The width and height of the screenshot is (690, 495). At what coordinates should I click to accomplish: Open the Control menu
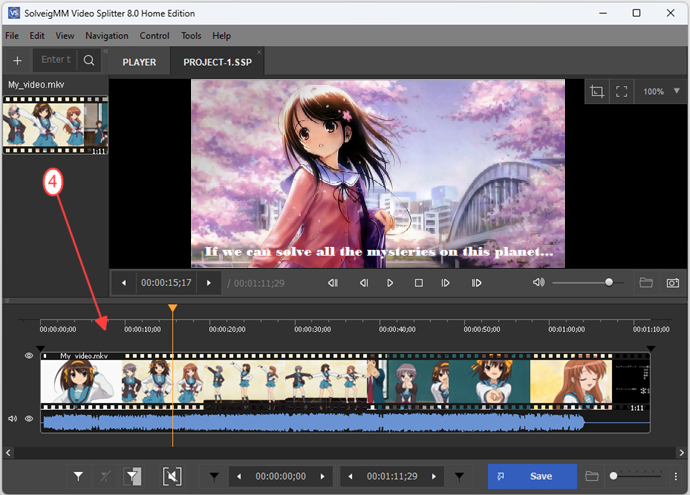click(x=154, y=36)
